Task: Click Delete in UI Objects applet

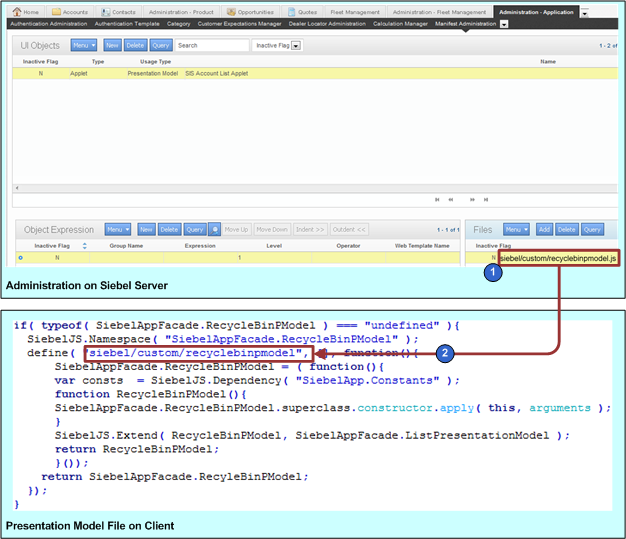Action: point(135,45)
